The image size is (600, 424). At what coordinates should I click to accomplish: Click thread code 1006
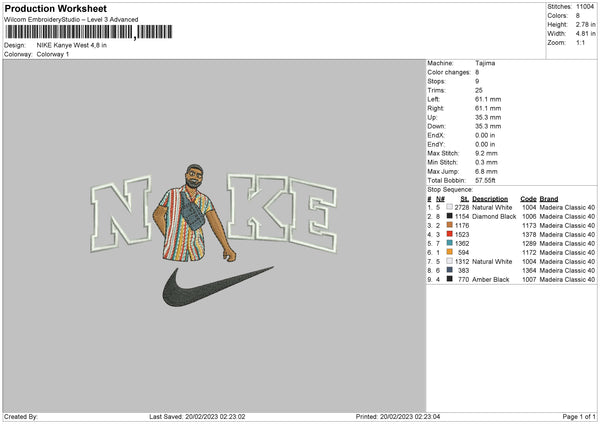pos(529,217)
